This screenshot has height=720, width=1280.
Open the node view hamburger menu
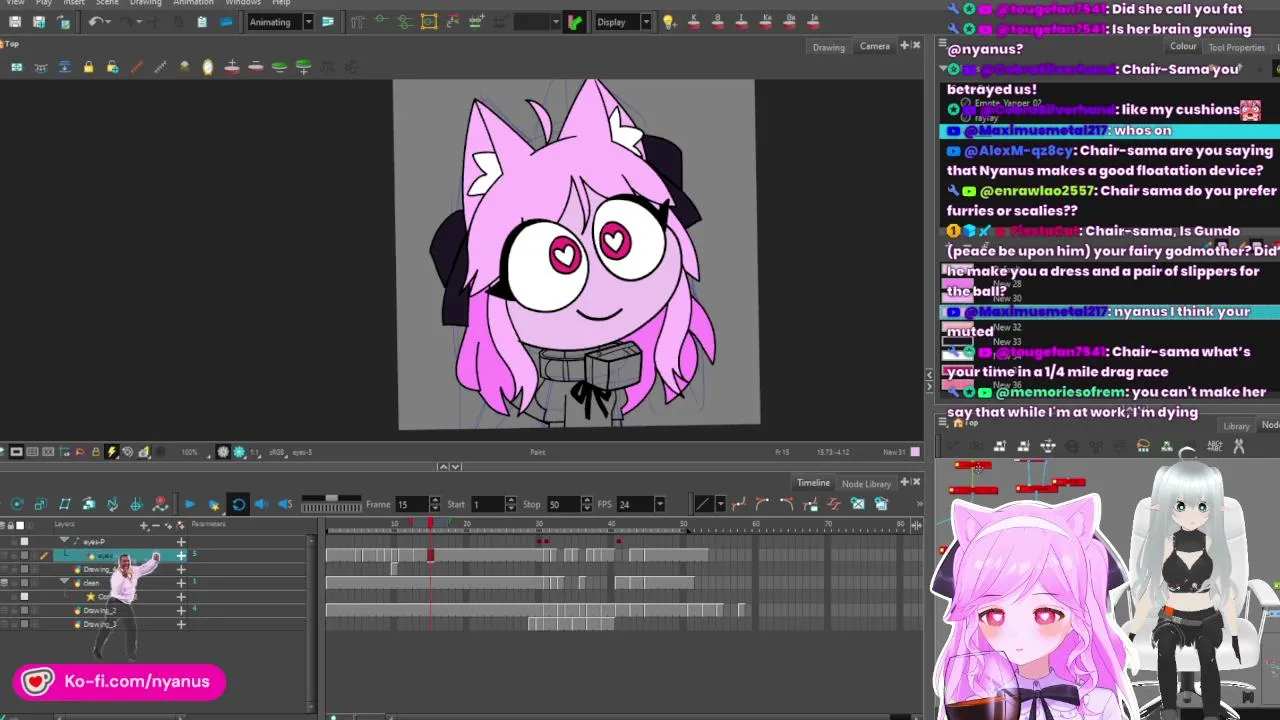click(x=942, y=423)
